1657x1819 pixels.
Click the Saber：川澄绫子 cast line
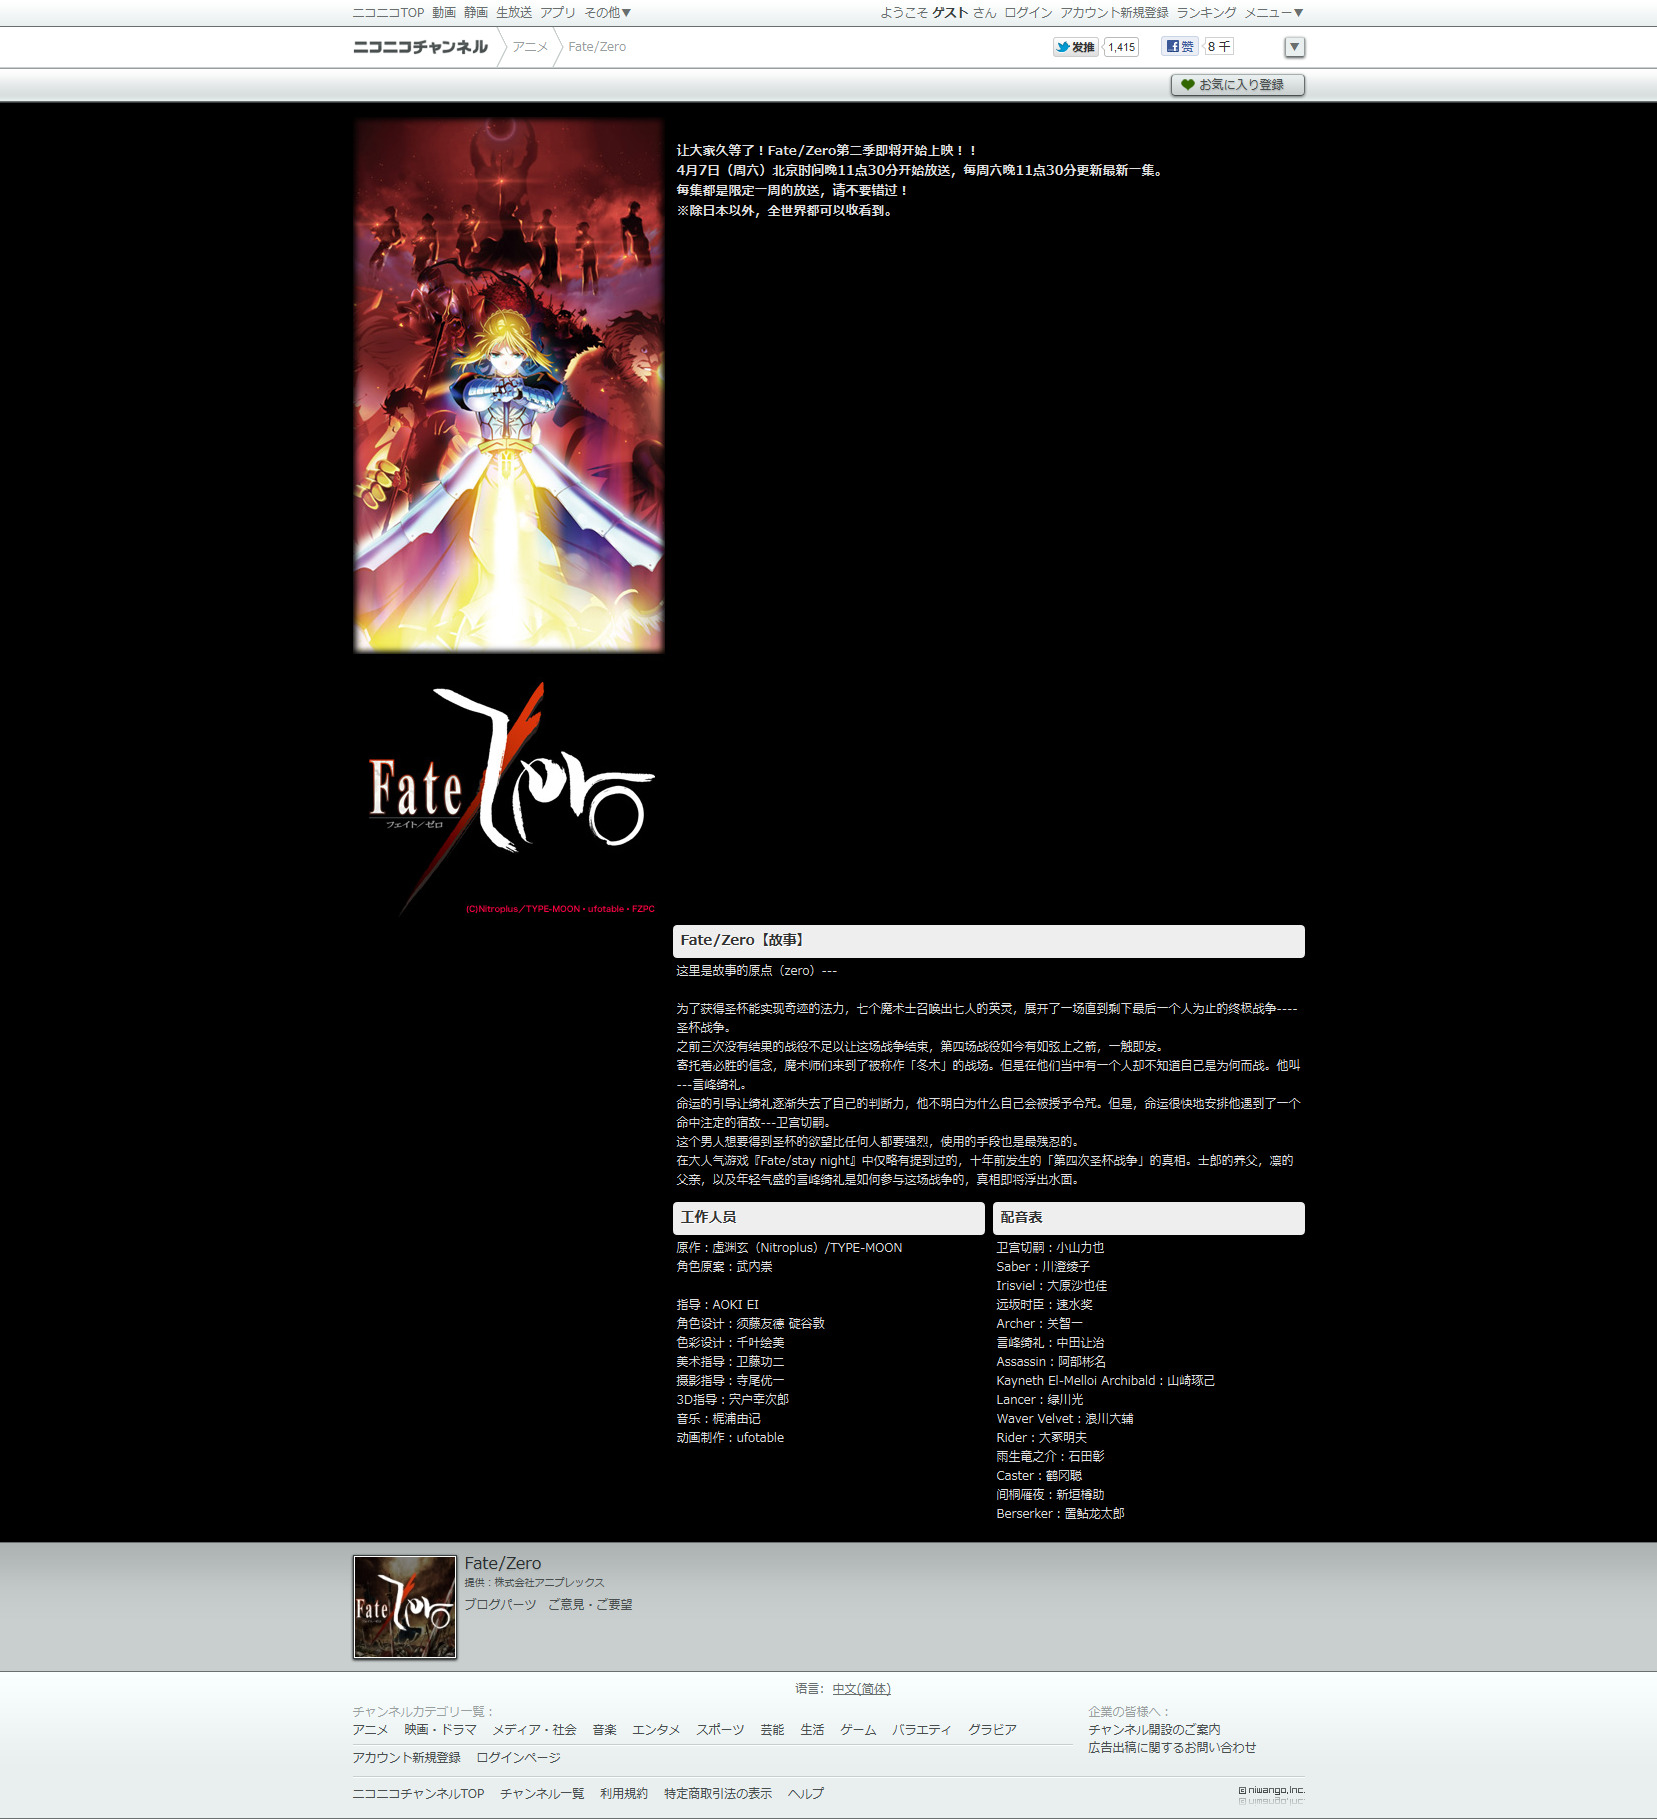pos(1043,1267)
